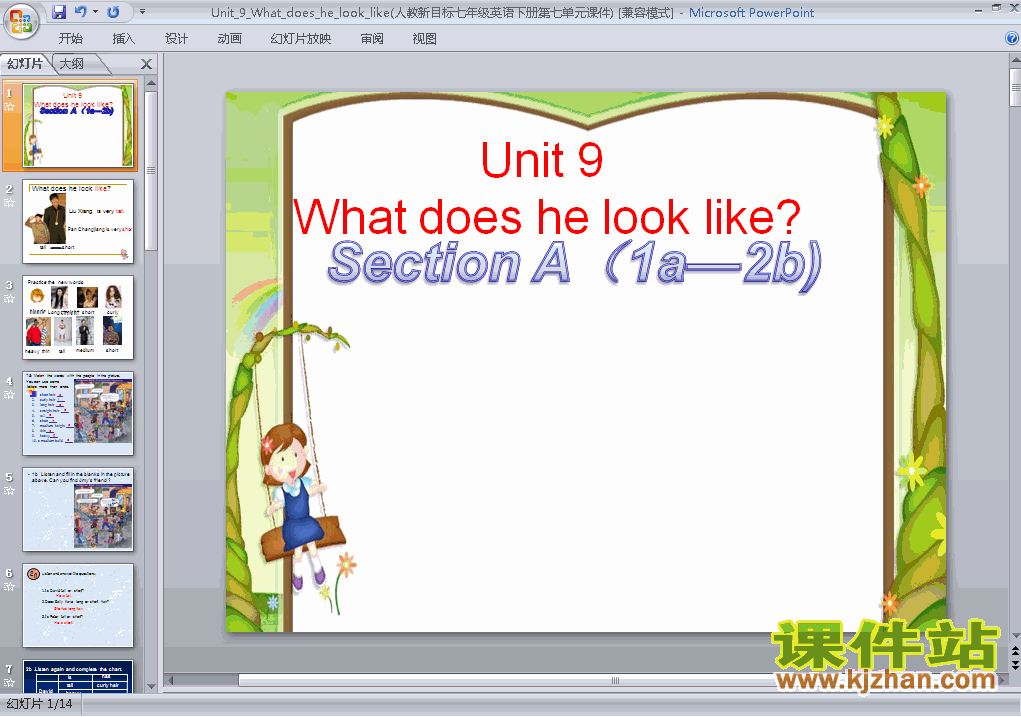This screenshot has height=717, width=1021.
Task: Click the thumbnail pane scrollbar handle
Action: [151, 171]
